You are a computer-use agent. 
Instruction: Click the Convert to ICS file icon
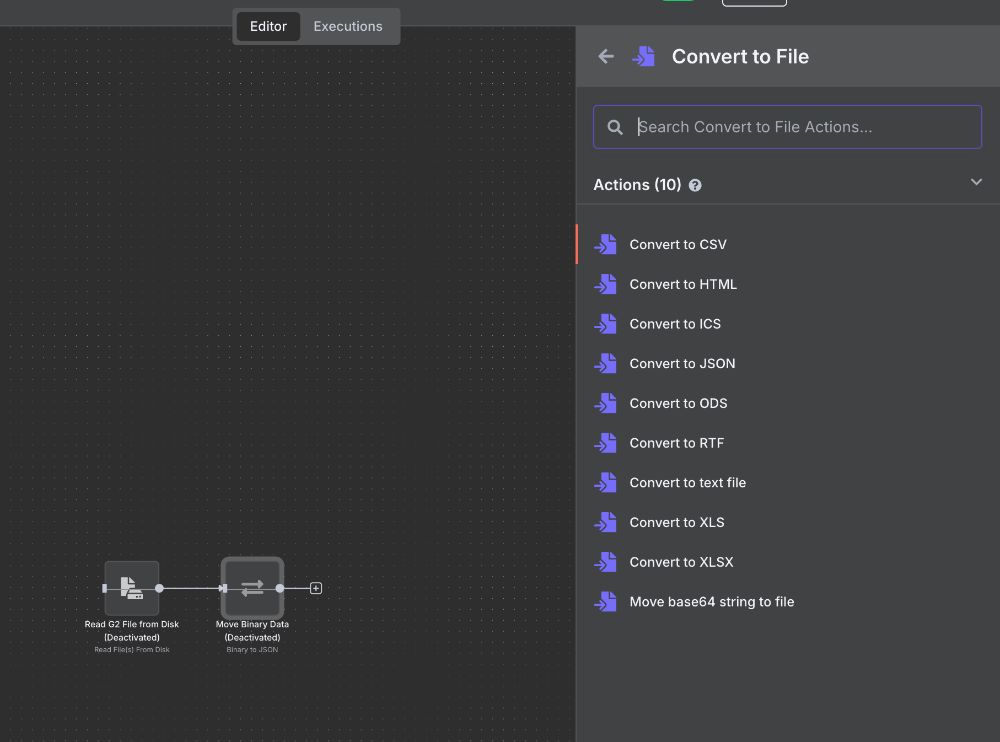(x=605, y=324)
